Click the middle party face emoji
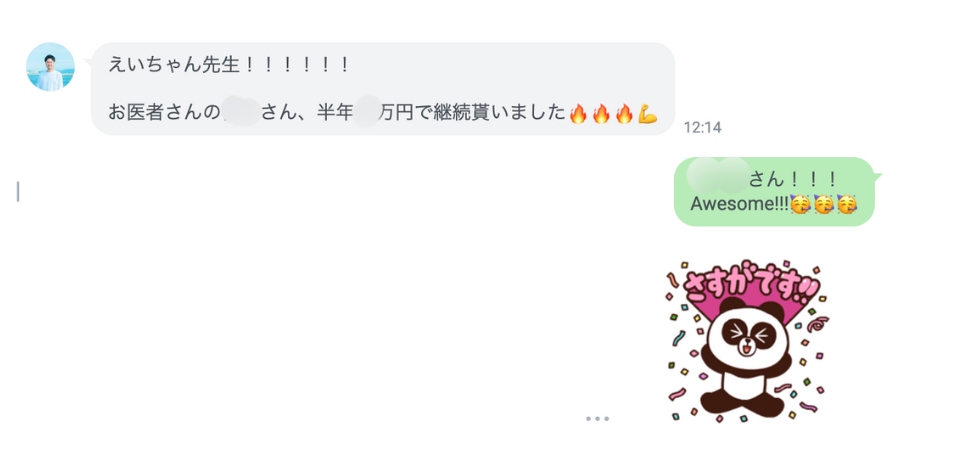This screenshot has height=452, width=972. coord(823,203)
